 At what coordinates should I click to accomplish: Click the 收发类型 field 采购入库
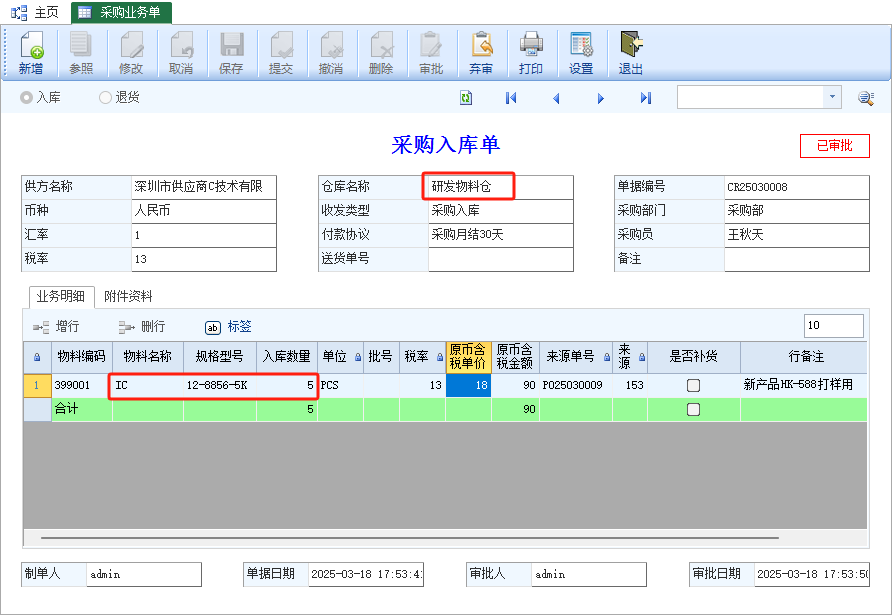[x=501, y=210]
